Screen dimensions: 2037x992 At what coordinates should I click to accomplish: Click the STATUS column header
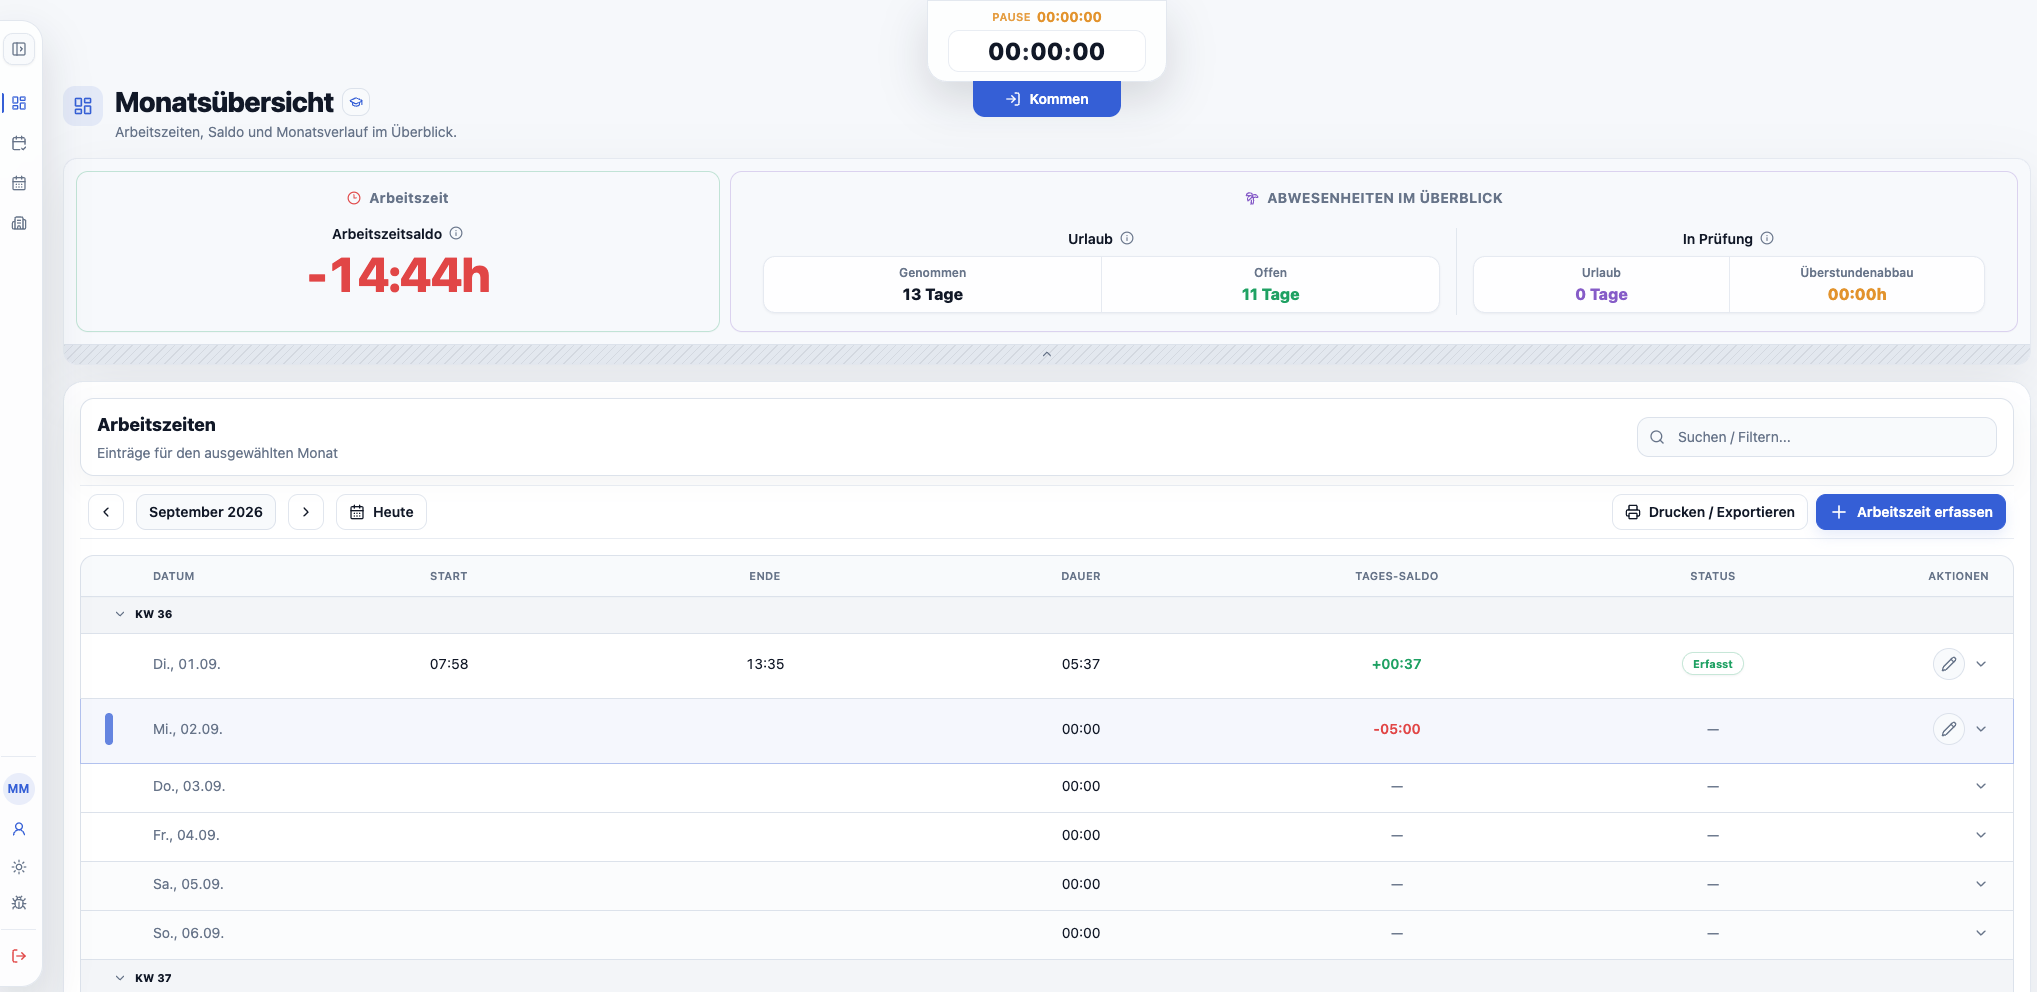1713,576
